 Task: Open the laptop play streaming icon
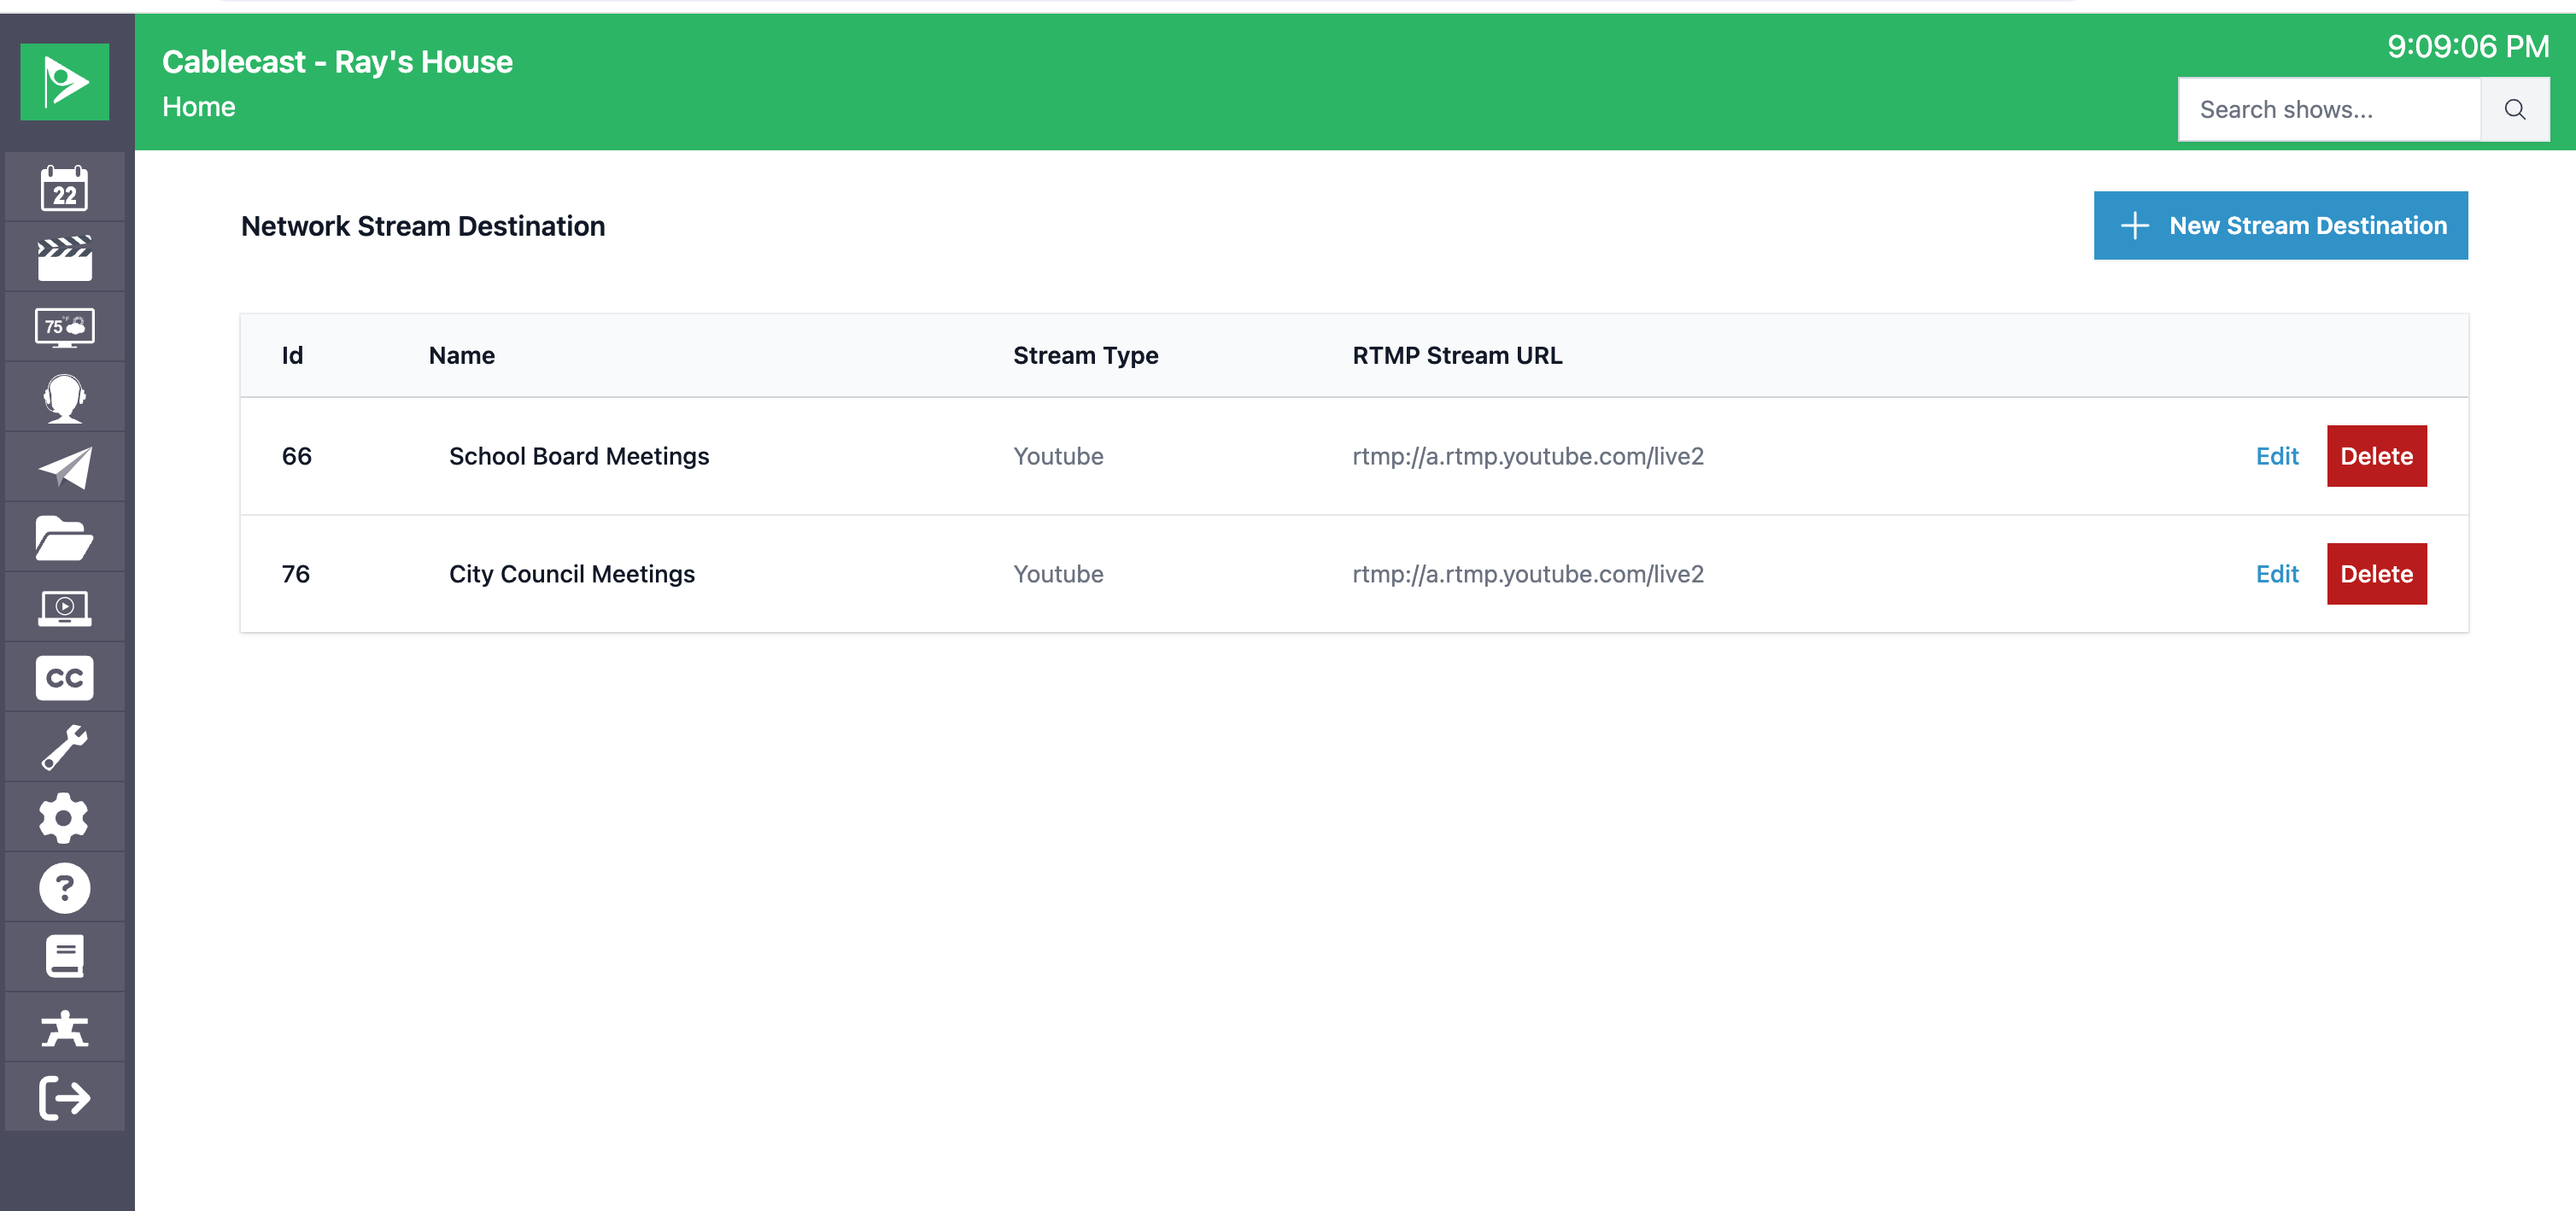[65, 608]
